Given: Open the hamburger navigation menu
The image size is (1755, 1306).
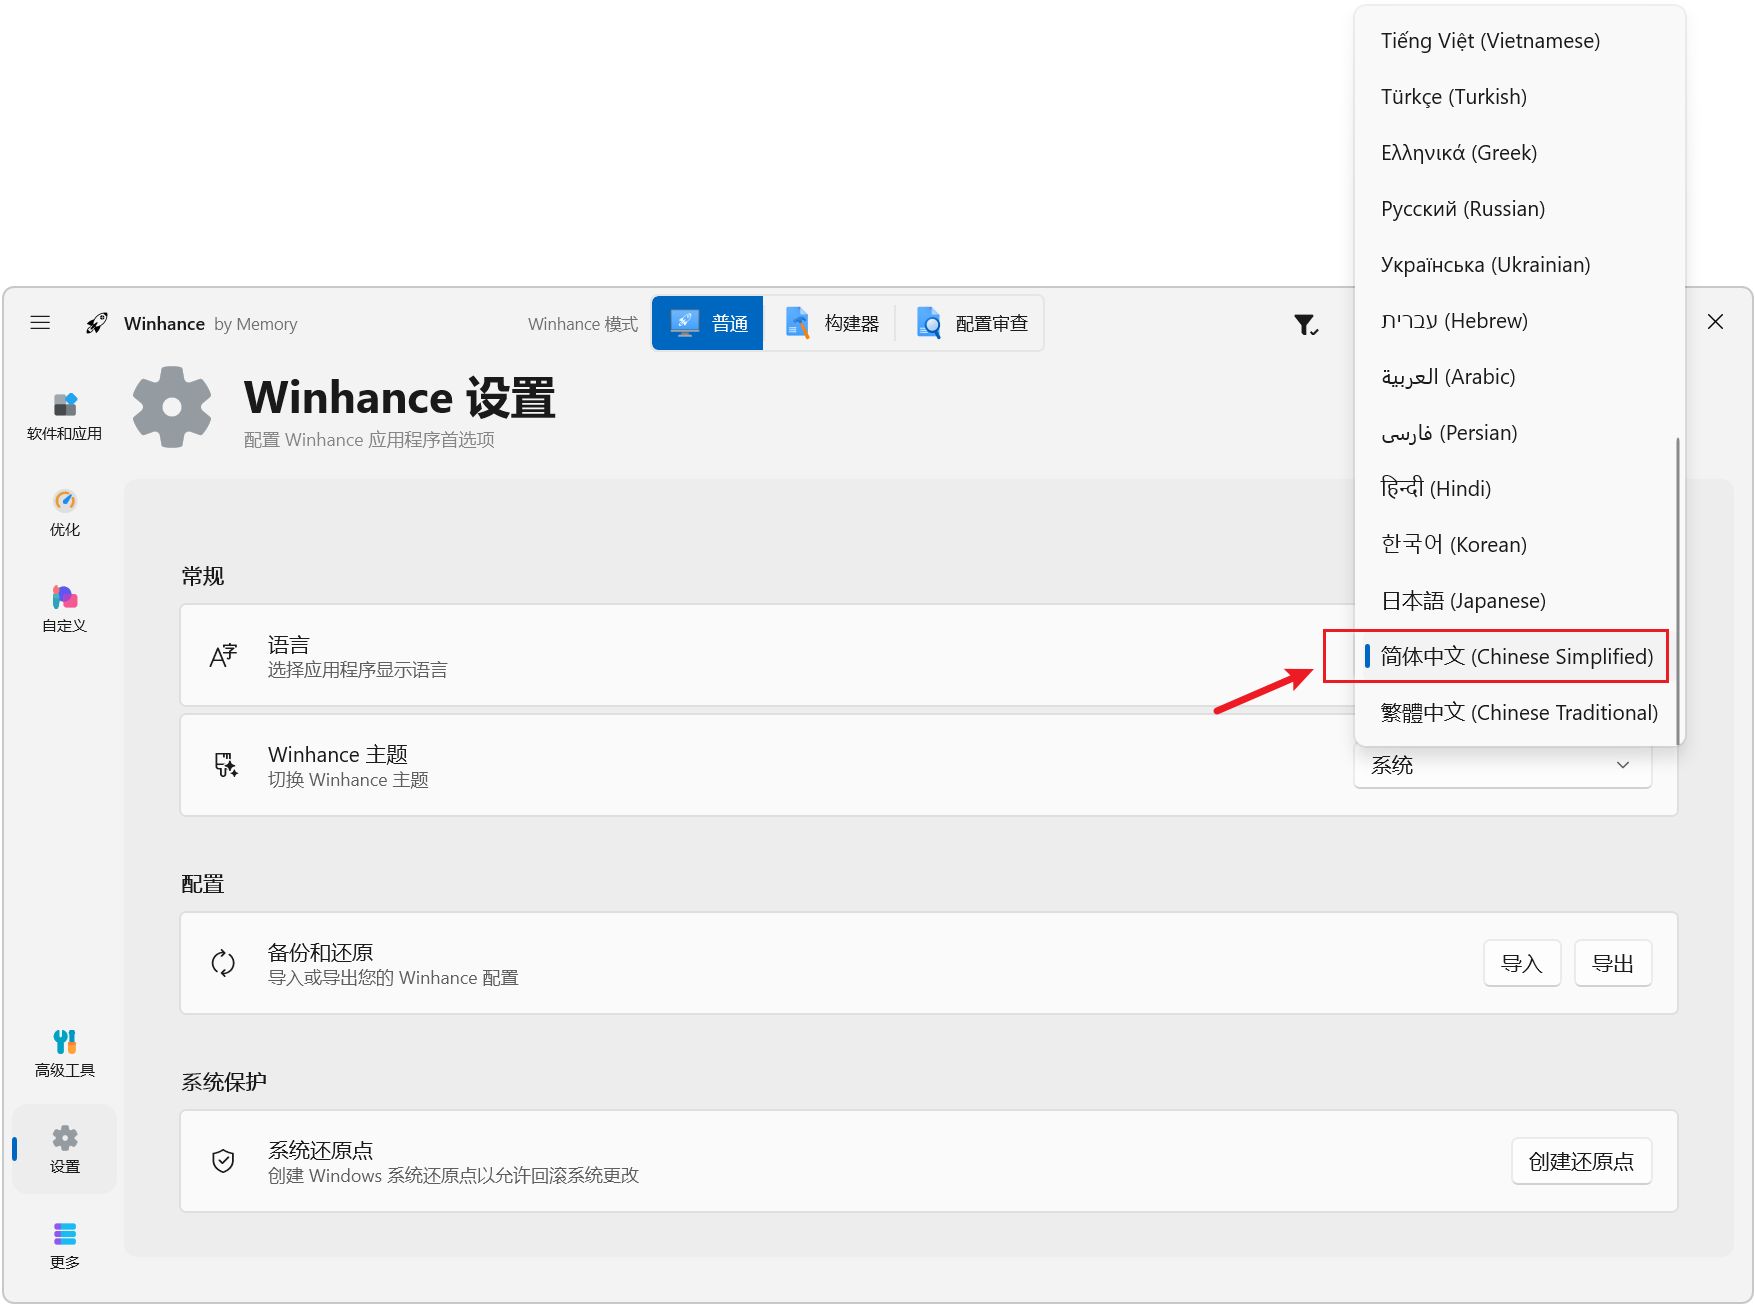Looking at the screenshot, I should (x=40, y=323).
